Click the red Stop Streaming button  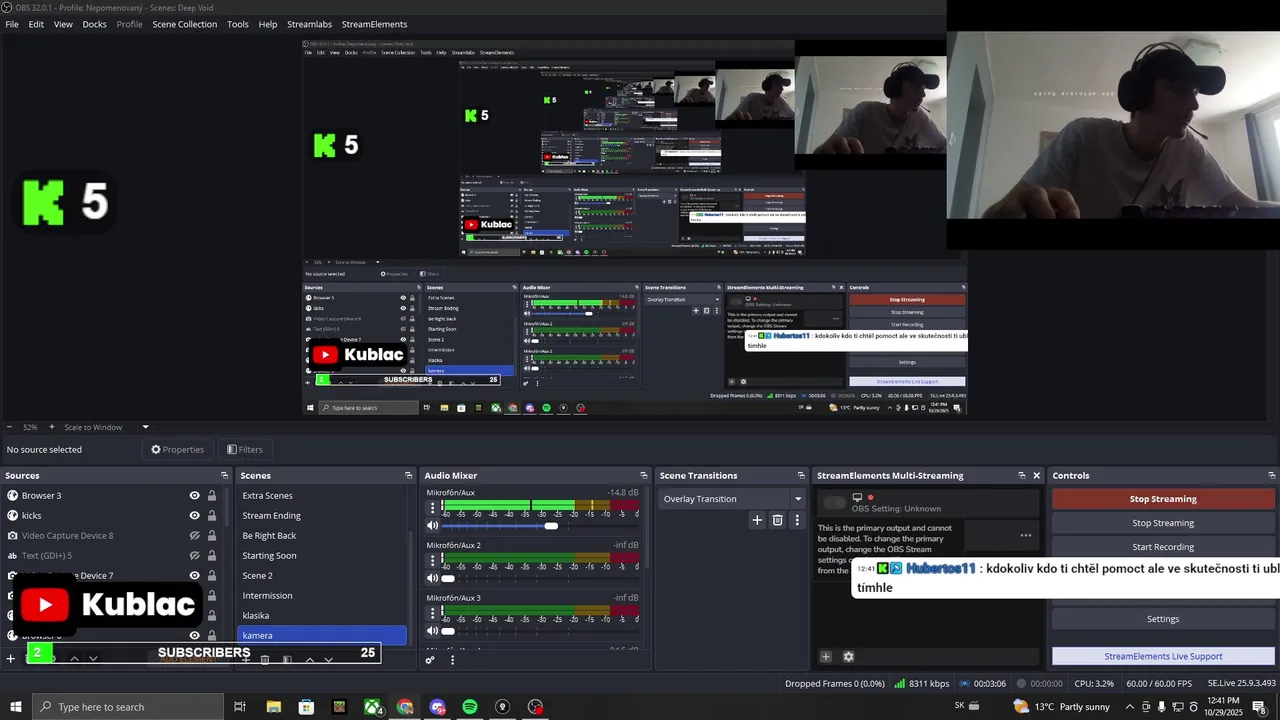[1163, 499]
